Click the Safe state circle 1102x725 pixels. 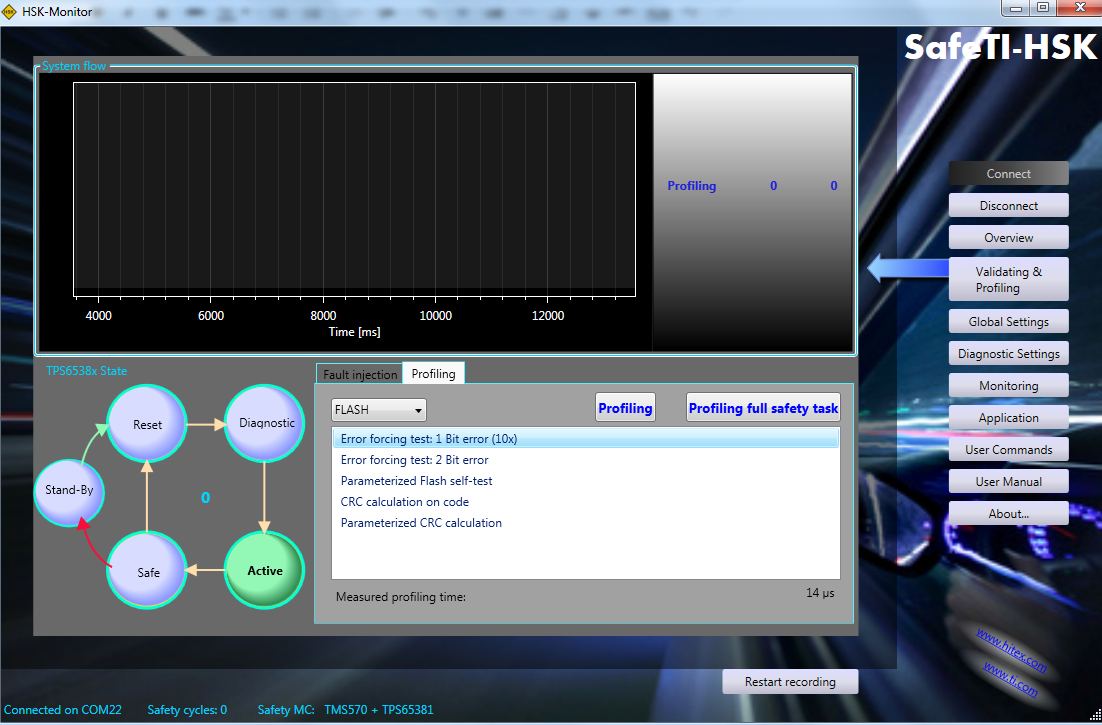(147, 571)
